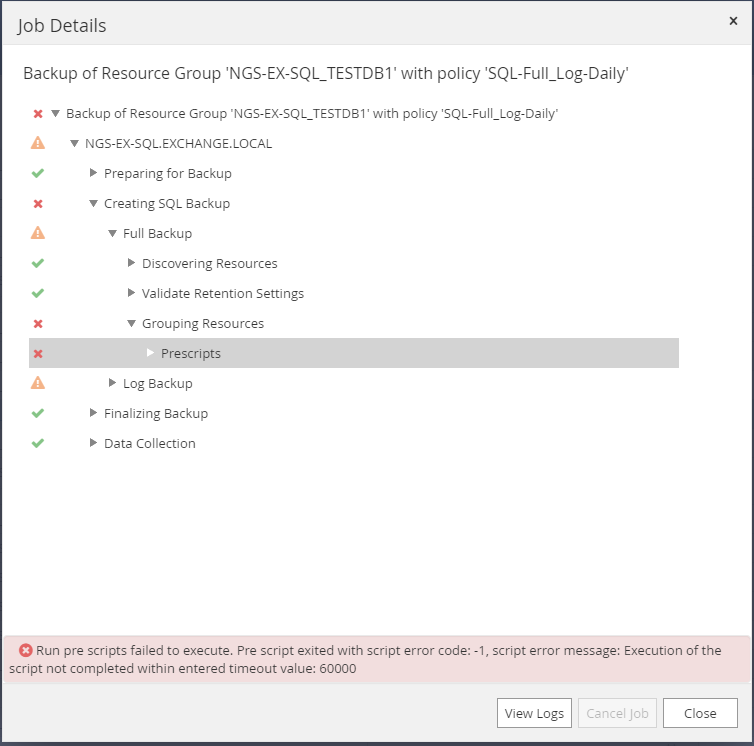Screen dimensions: 754x746
Task: Click green checkmark next to Data Collection
Action: [38, 444]
